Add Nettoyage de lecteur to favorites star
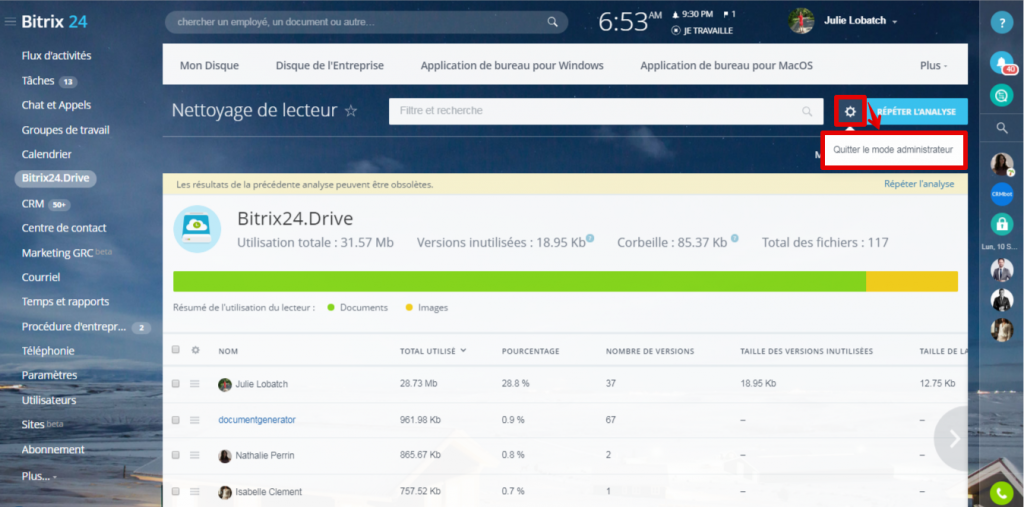The image size is (1024, 507). tap(351, 111)
